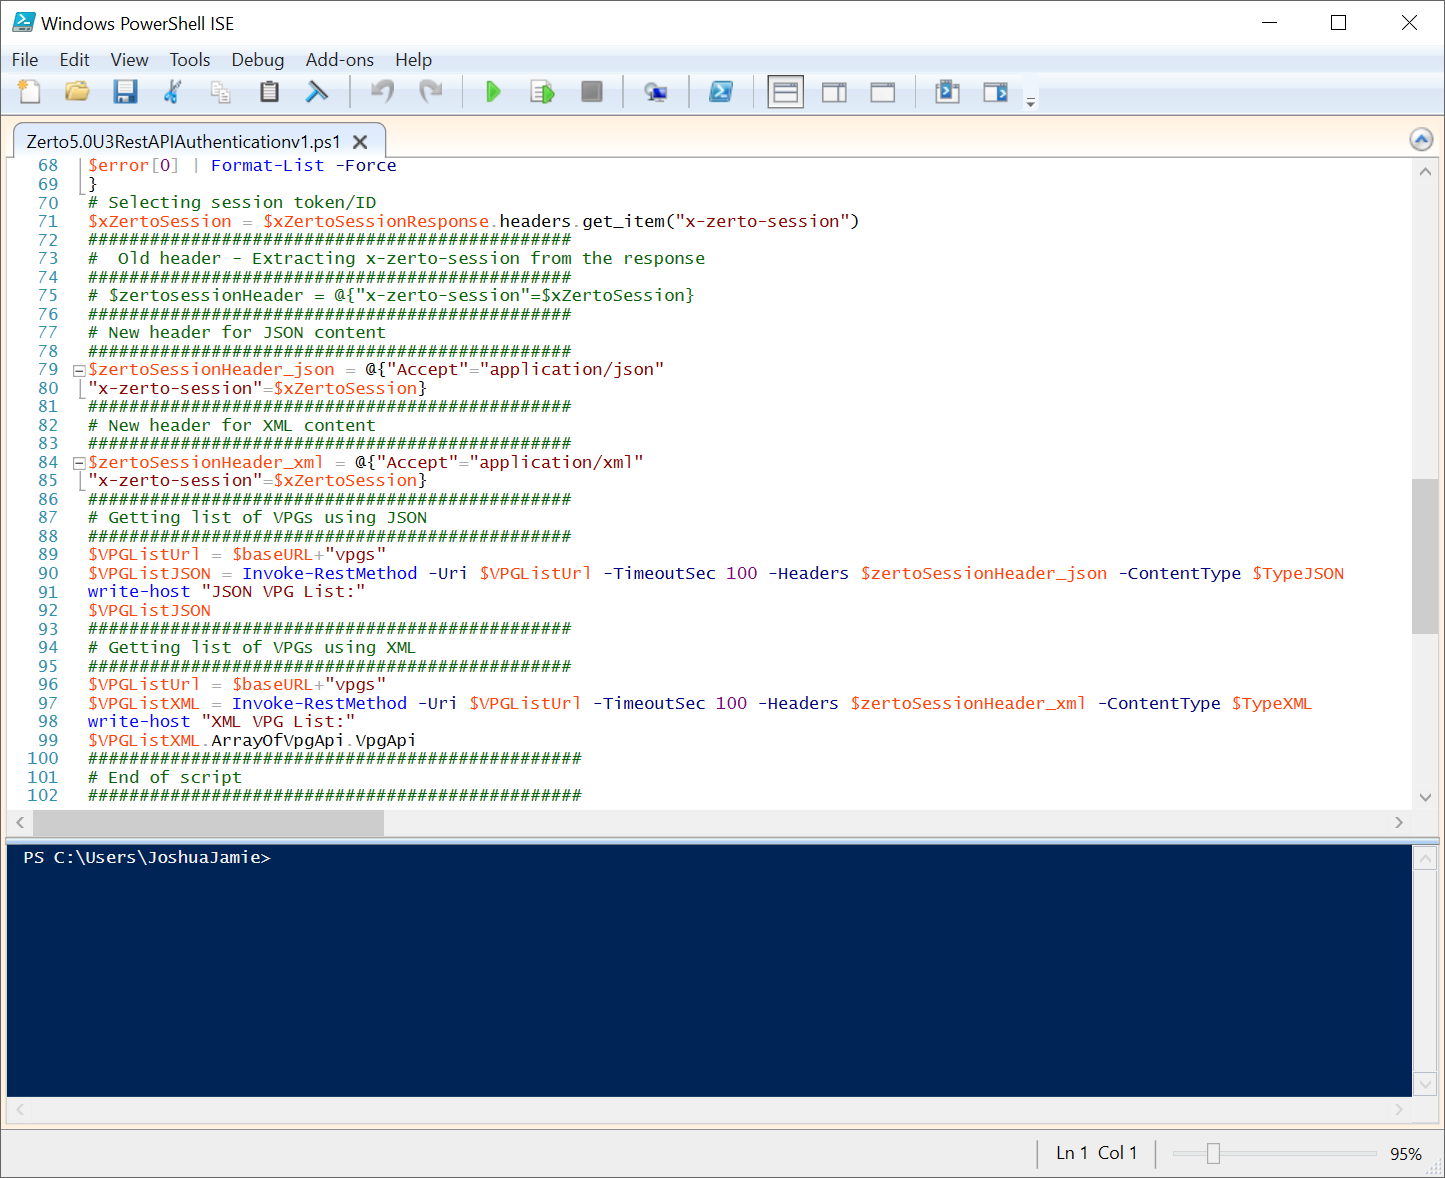Save the script using the floppy disk icon
This screenshot has width=1445, height=1178.
point(125,92)
